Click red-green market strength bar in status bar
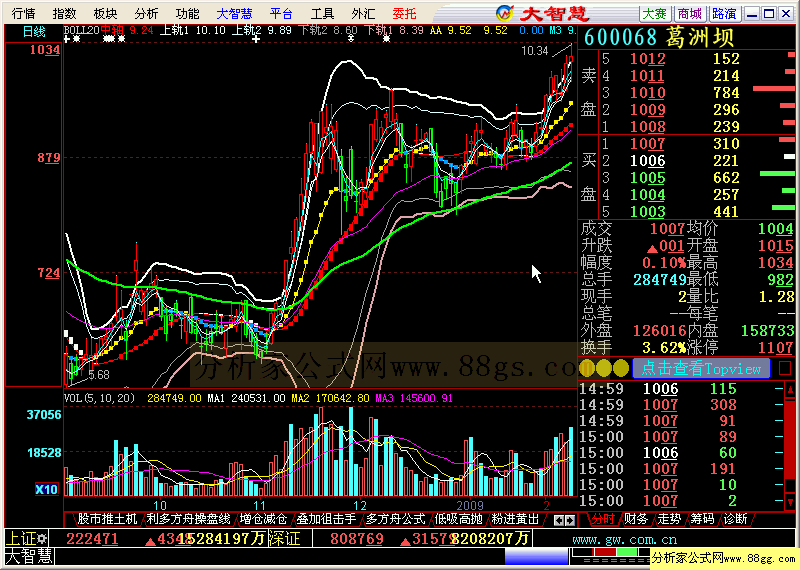The height and width of the screenshot is (570, 800). [x=610, y=553]
